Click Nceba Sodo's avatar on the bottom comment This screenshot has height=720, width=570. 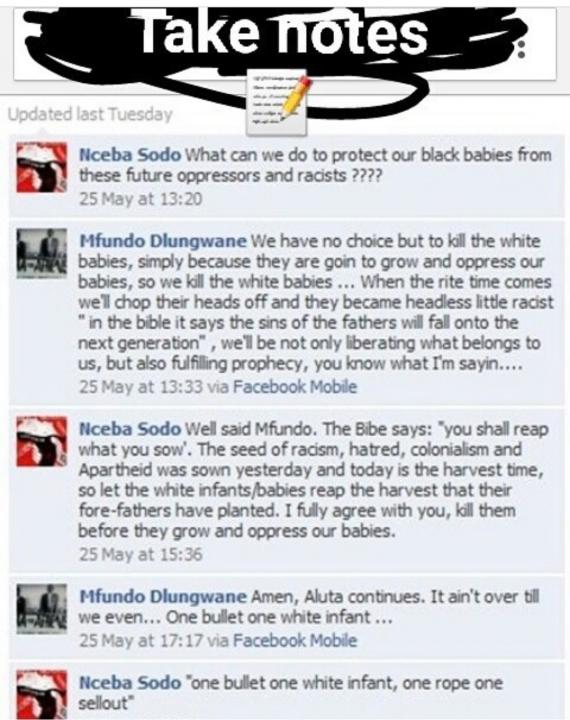pos(42,695)
